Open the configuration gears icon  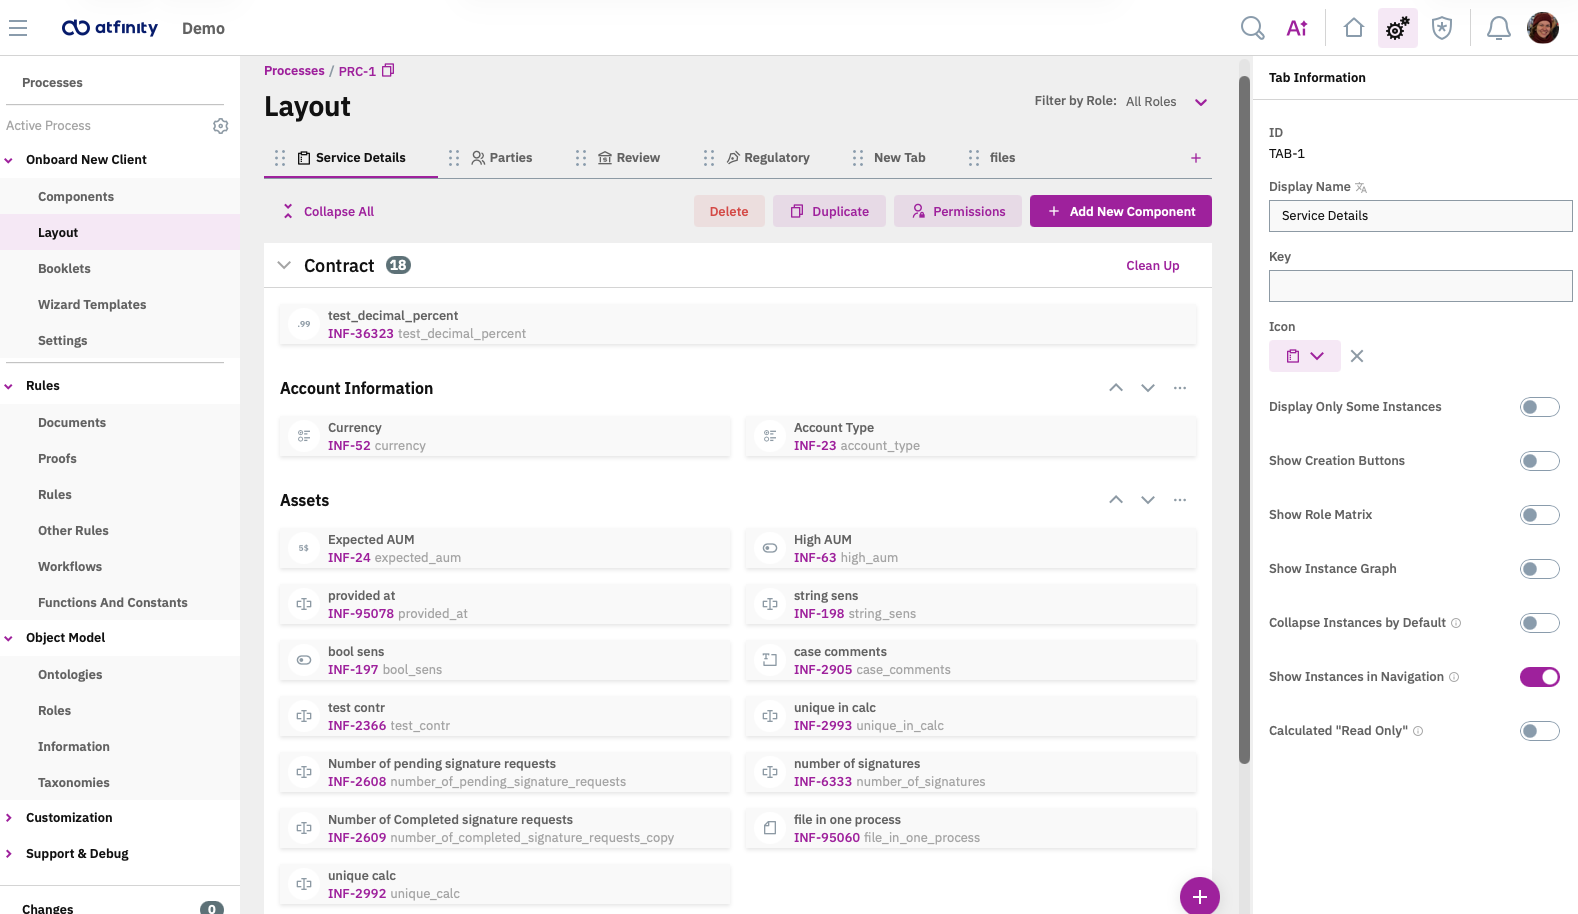click(x=1398, y=28)
